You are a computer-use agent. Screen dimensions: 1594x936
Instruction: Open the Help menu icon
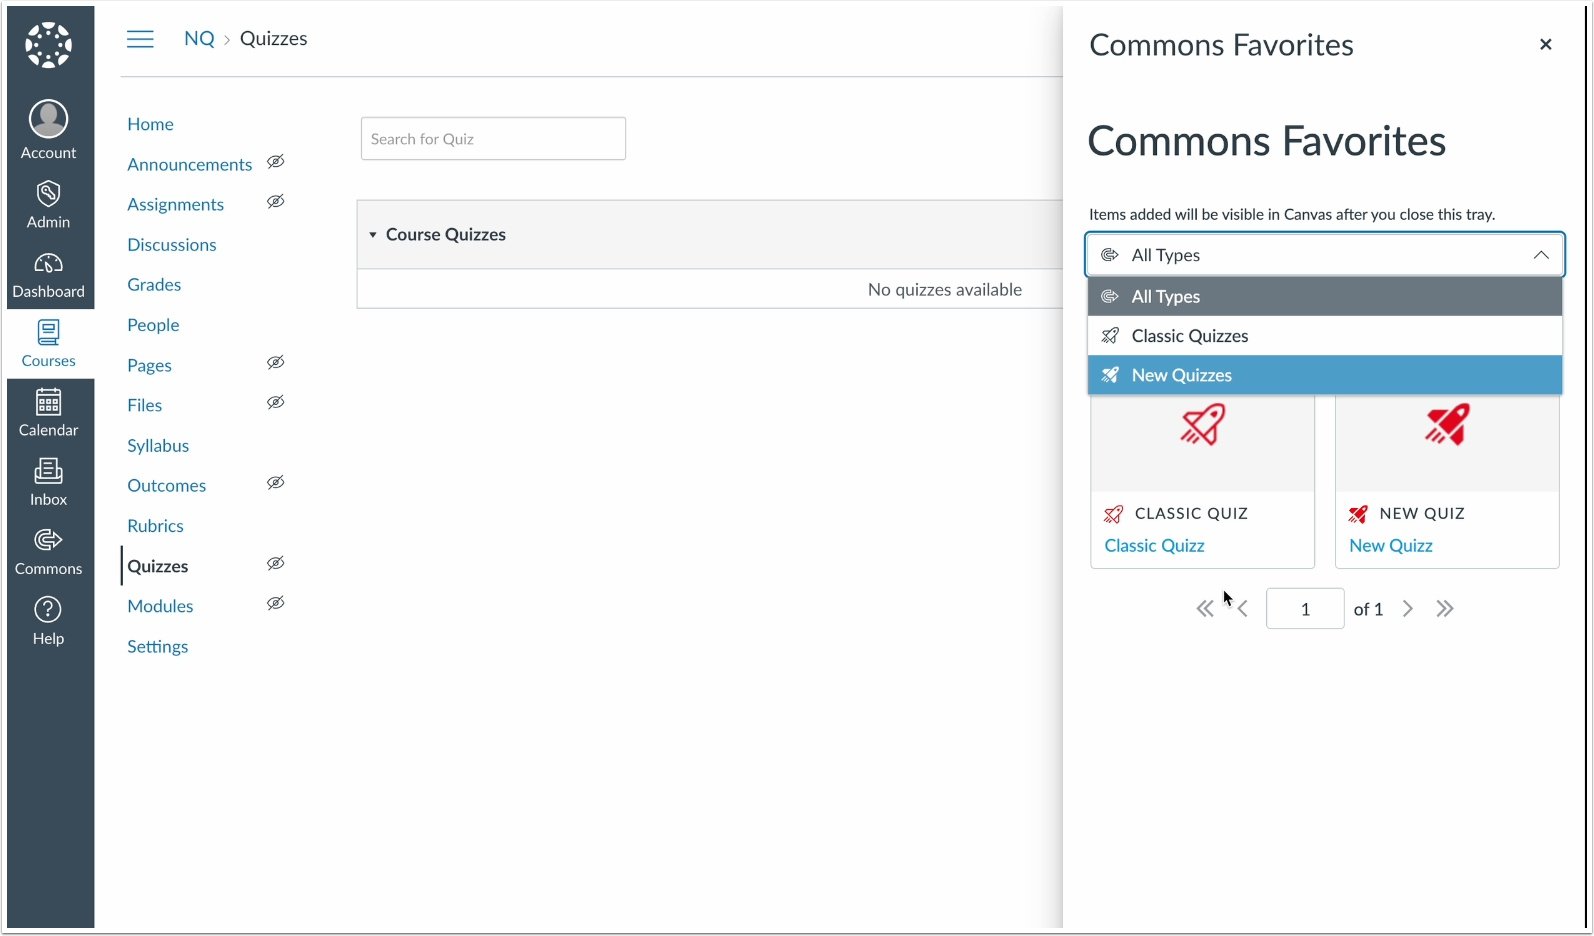(x=48, y=609)
